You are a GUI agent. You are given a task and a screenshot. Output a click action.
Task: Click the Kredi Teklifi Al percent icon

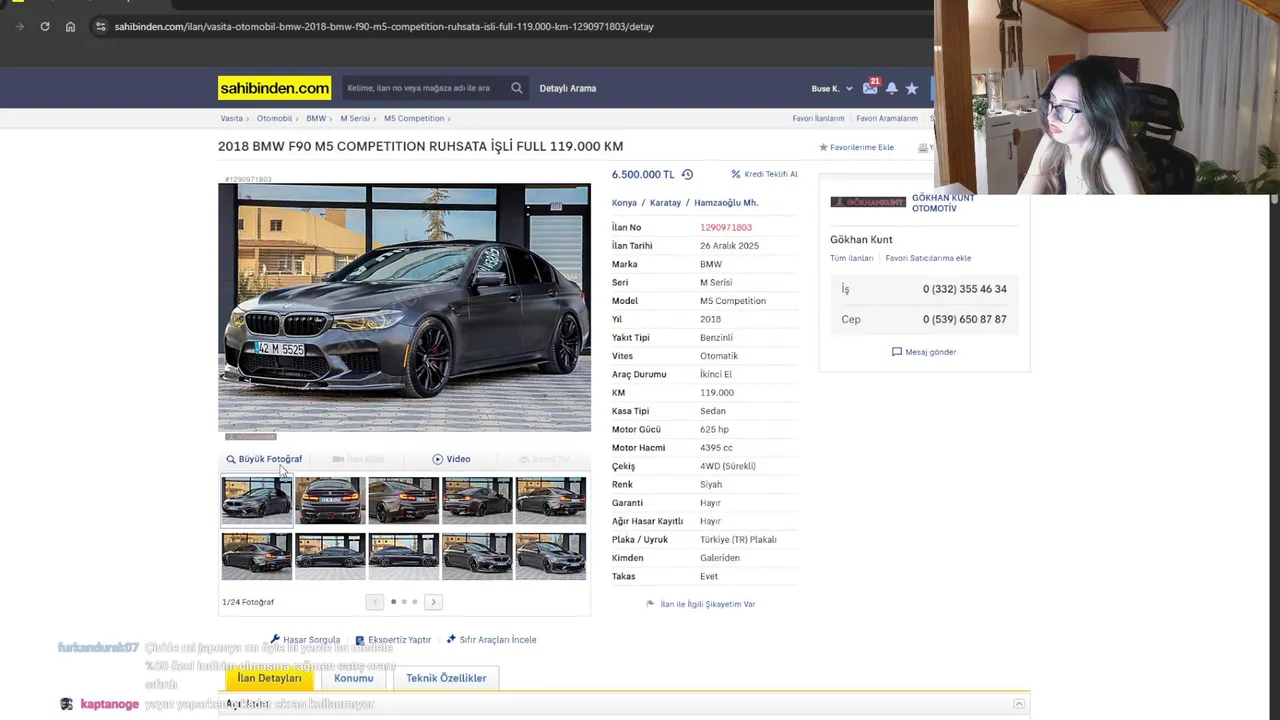[736, 174]
